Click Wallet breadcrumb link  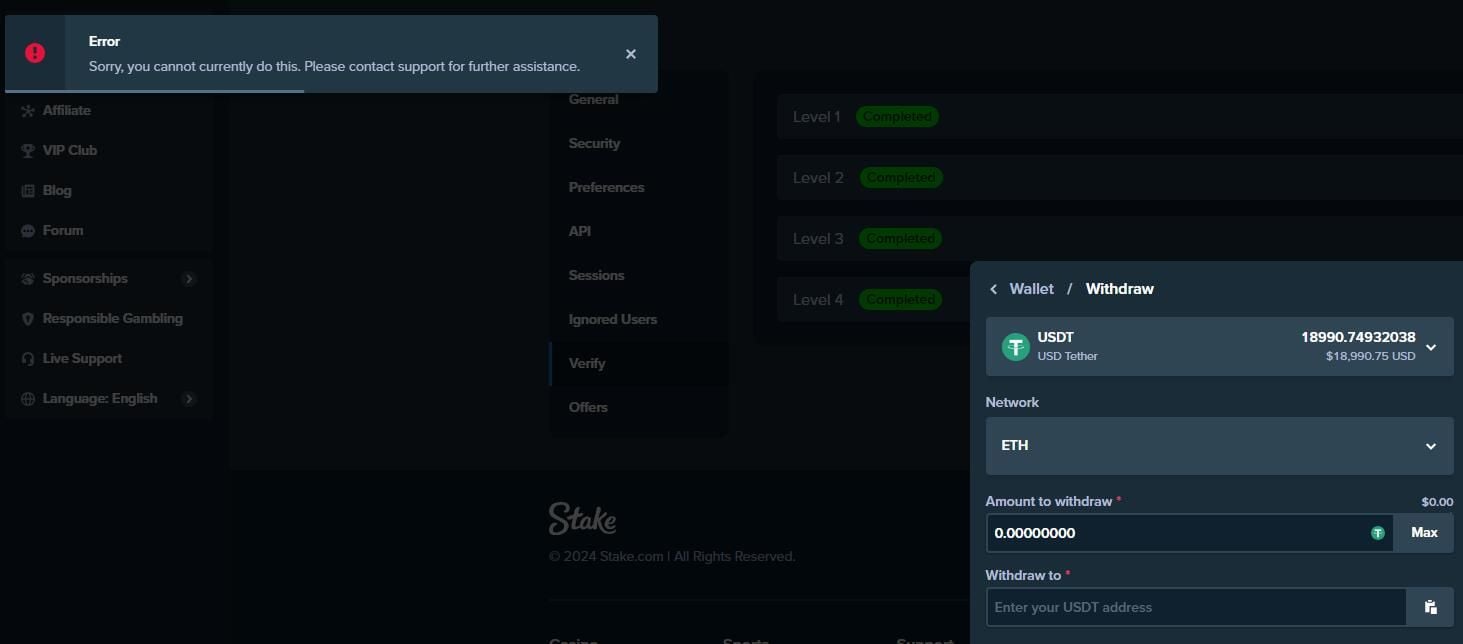pos(1031,289)
